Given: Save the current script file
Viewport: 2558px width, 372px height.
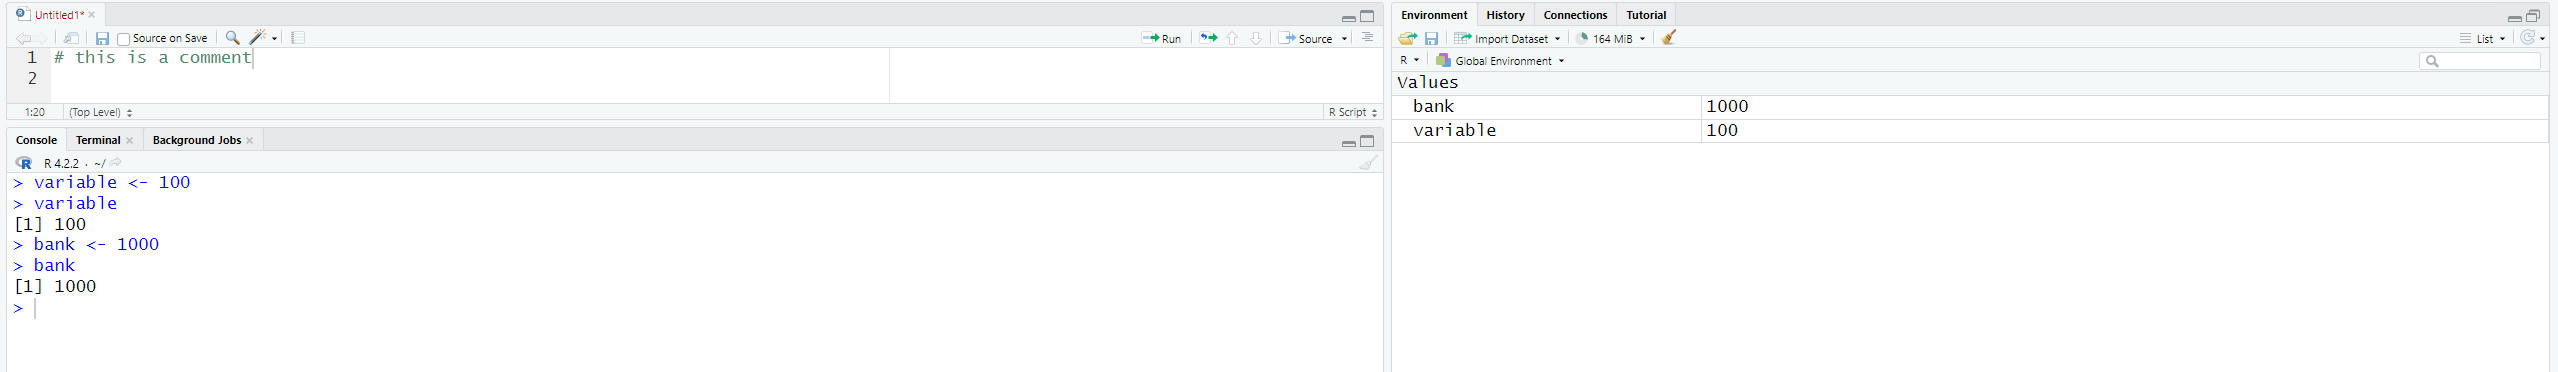Looking at the screenshot, I should pos(102,38).
